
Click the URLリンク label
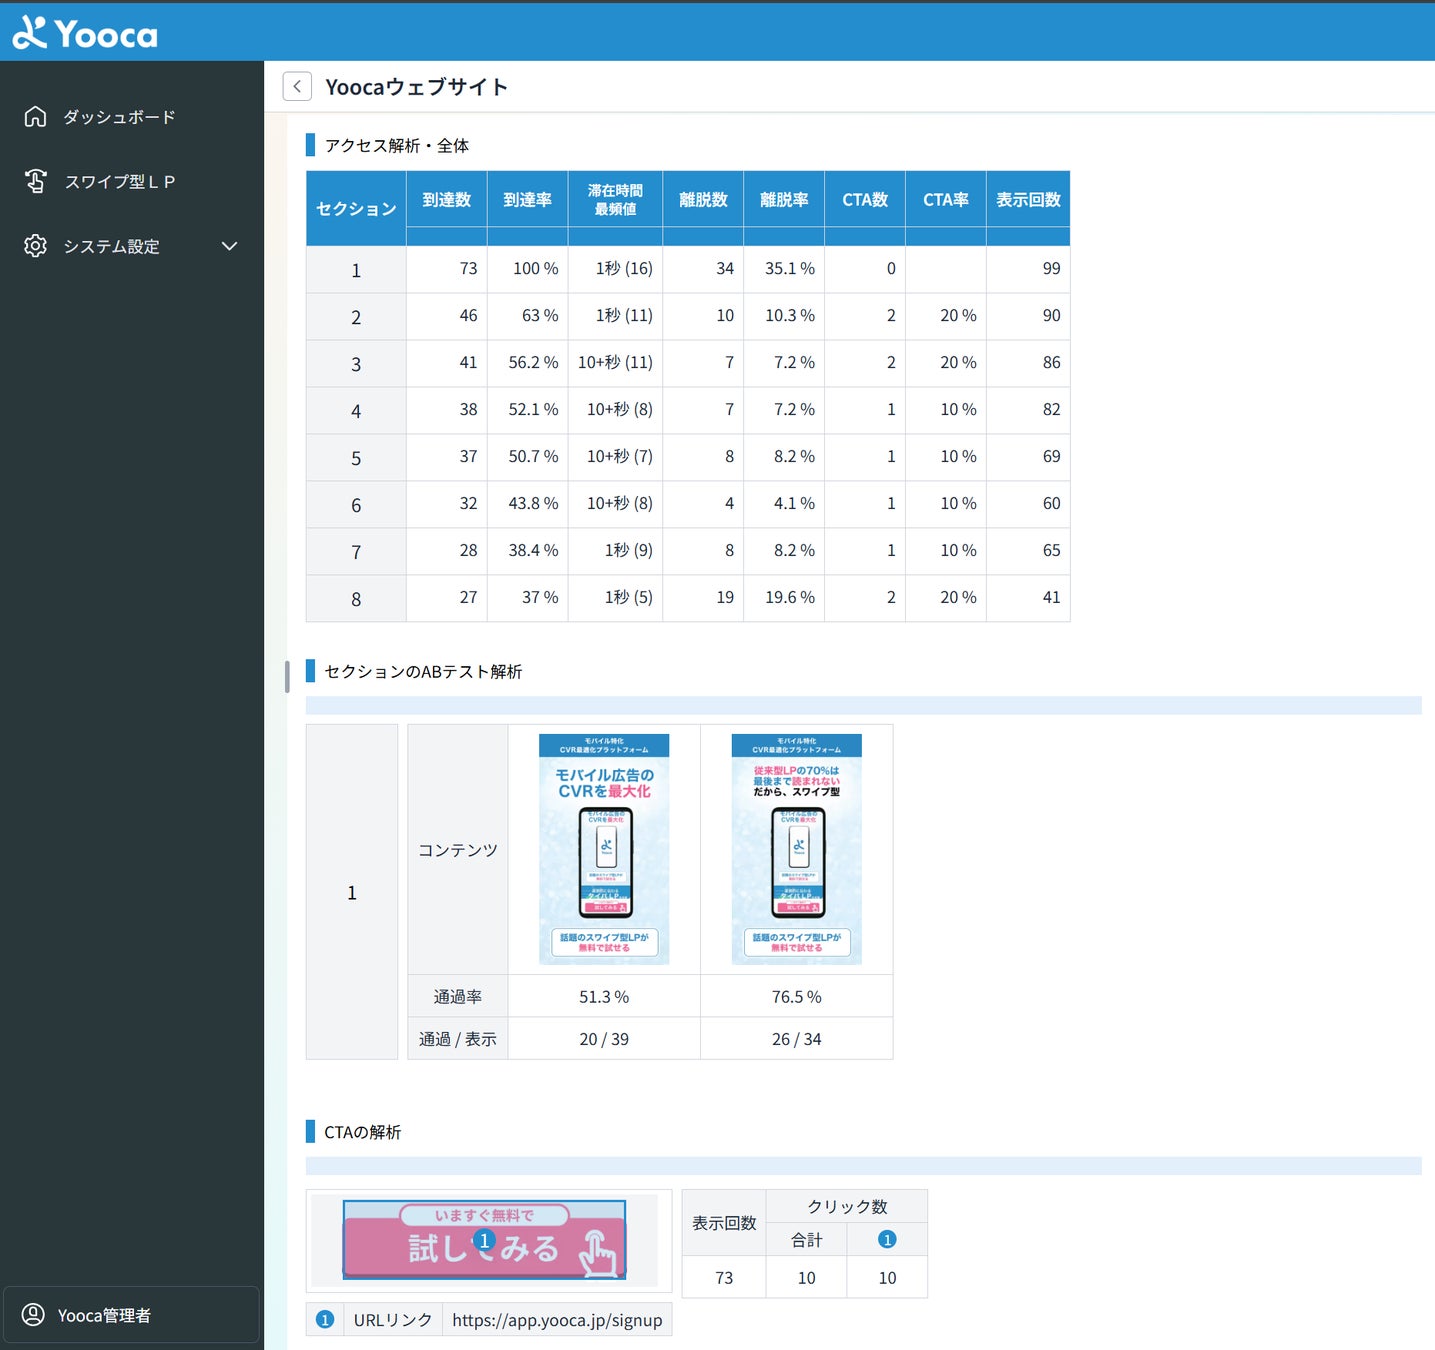[393, 1320]
